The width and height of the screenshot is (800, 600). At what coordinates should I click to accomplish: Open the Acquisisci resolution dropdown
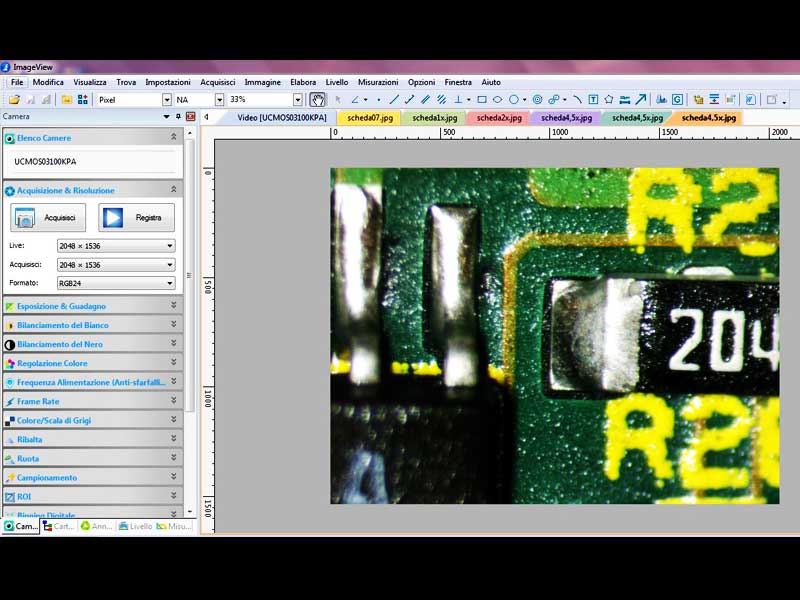[170, 265]
